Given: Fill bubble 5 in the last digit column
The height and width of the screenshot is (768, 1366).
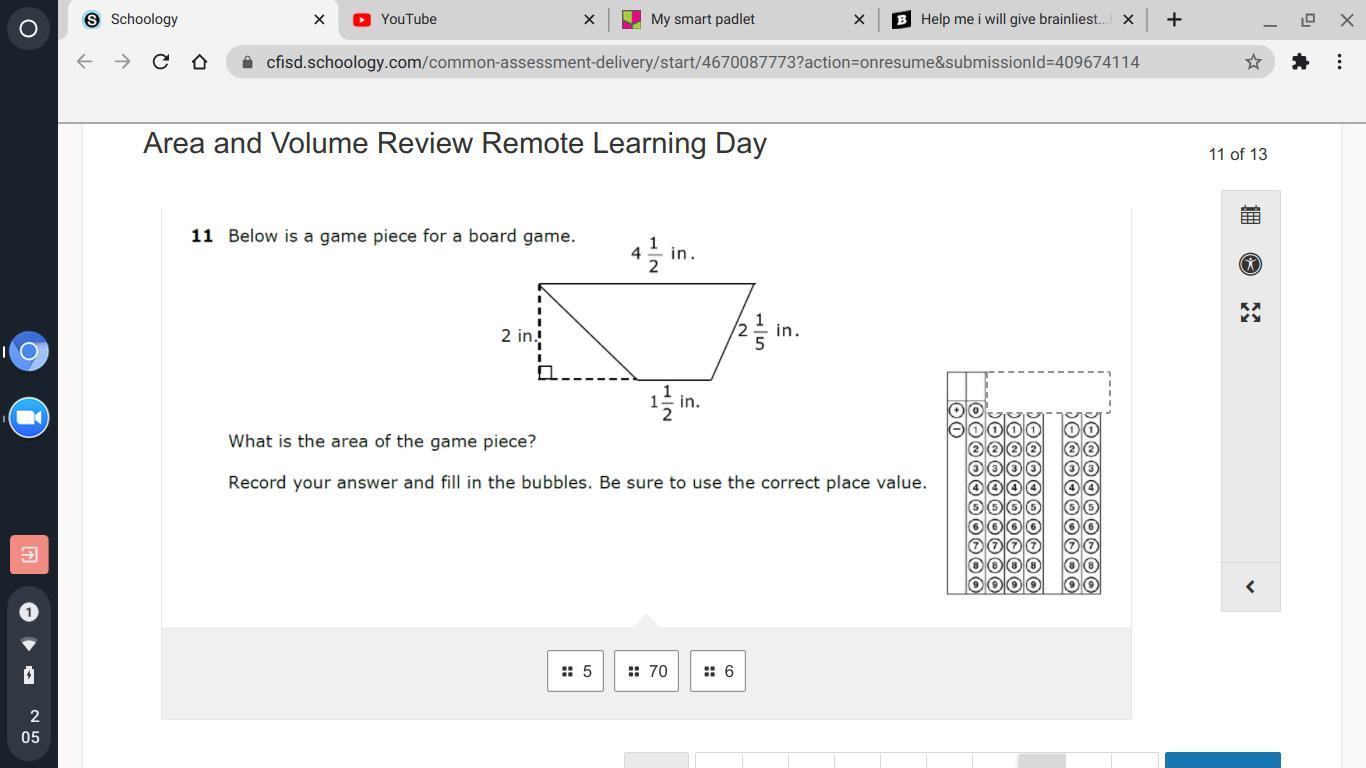Looking at the screenshot, I should [x=1091, y=507].
